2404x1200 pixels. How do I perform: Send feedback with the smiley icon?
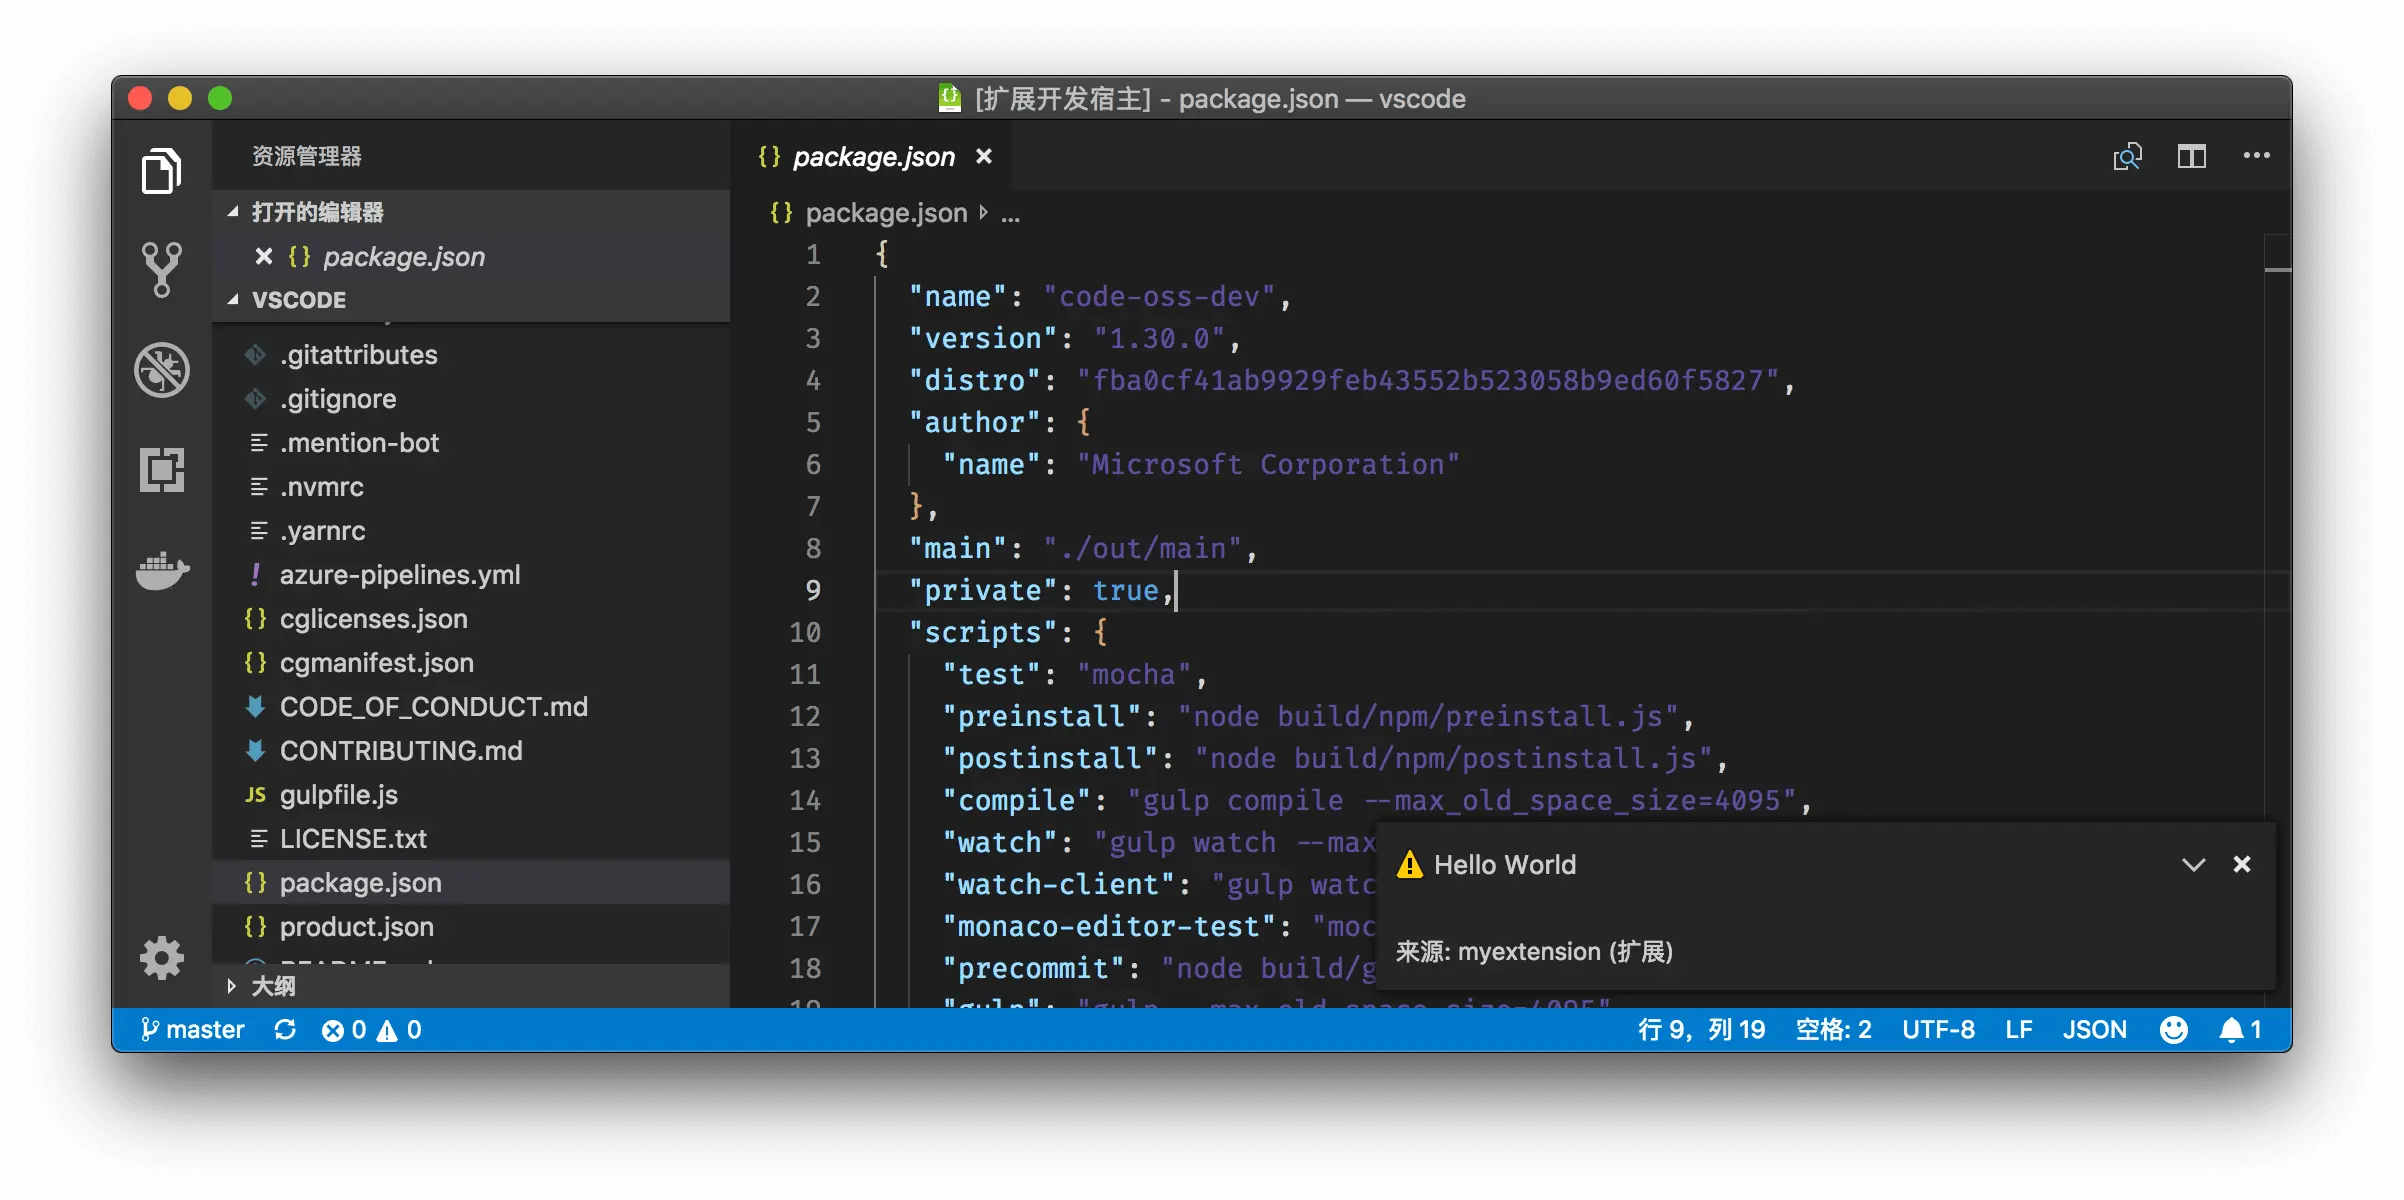[2173, 1030]
